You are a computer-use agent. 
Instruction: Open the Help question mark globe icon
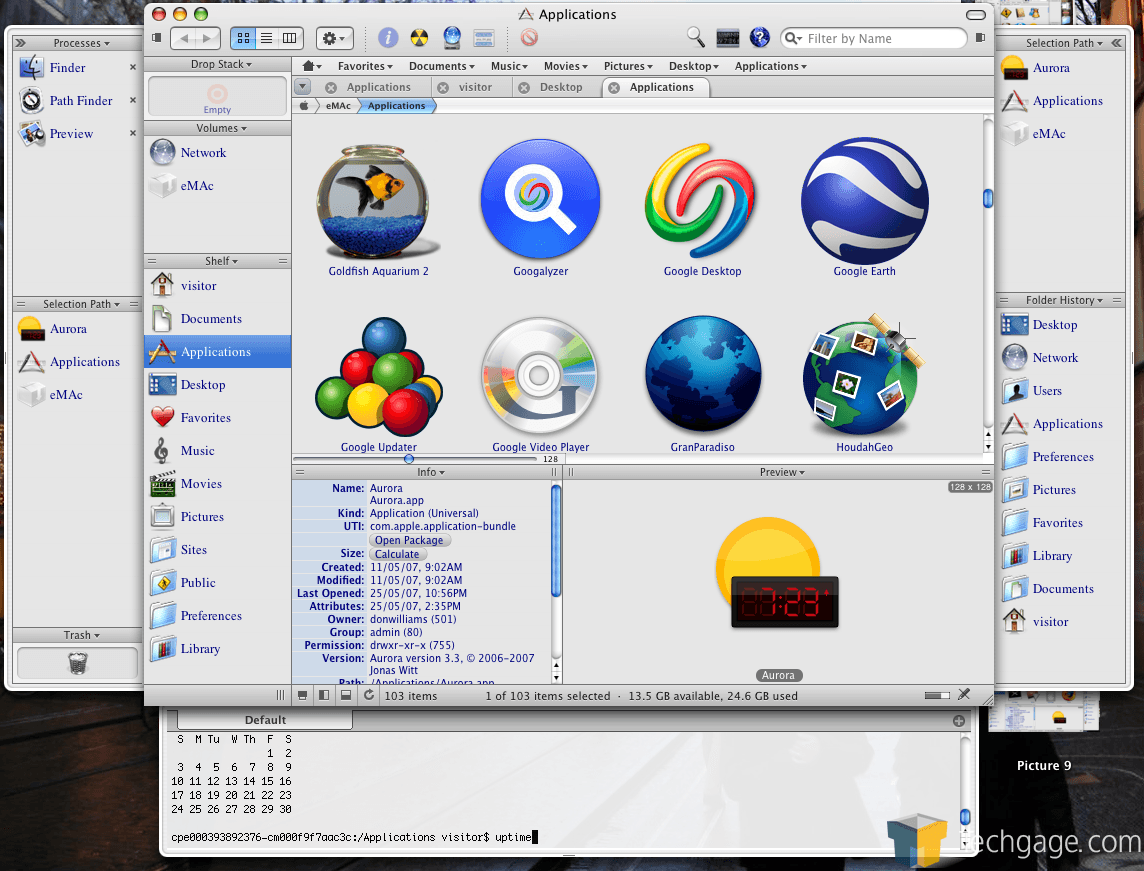coord(760,37)
